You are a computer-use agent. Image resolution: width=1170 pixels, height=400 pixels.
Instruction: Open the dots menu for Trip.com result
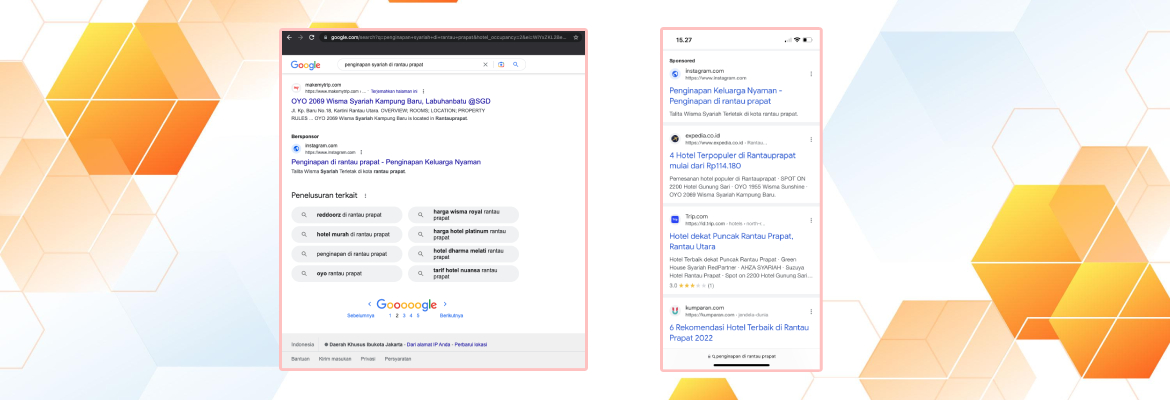(x=811, y=220)
